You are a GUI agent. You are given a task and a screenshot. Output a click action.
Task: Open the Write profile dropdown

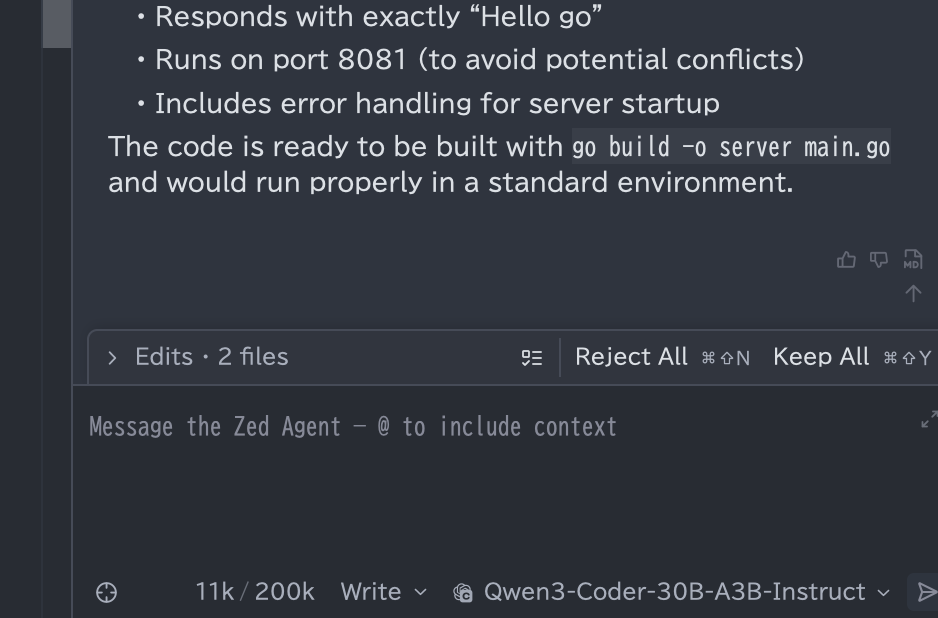pos(383,592)
